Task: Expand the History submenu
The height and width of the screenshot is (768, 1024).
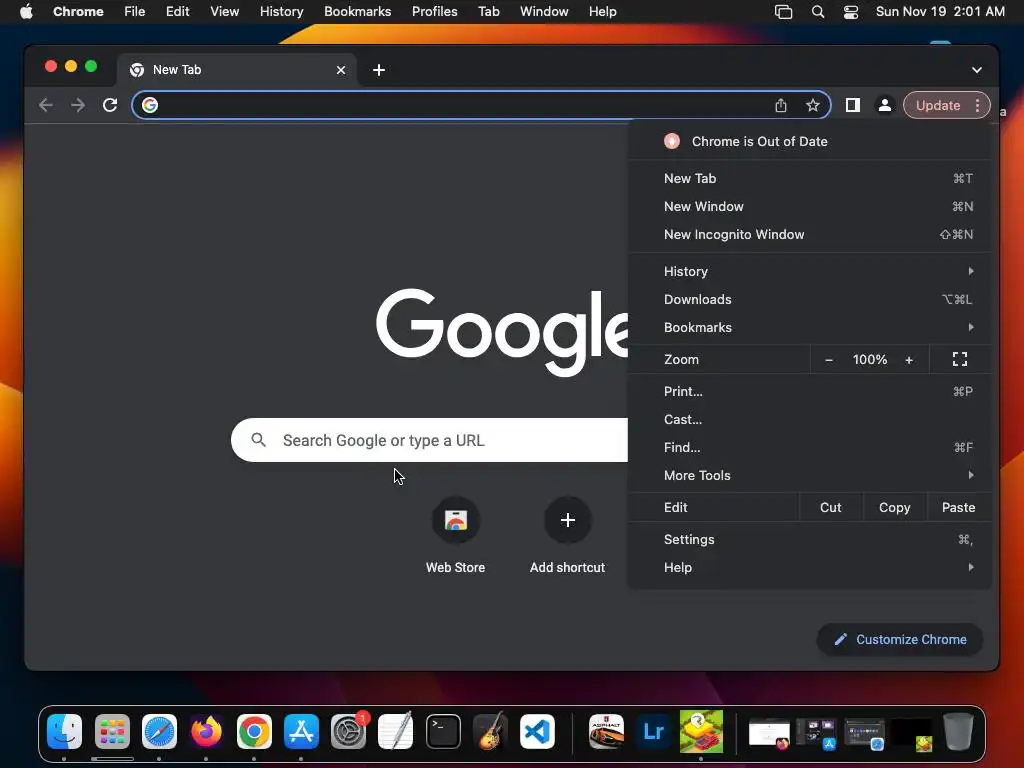Action: (x=810, y=271)
